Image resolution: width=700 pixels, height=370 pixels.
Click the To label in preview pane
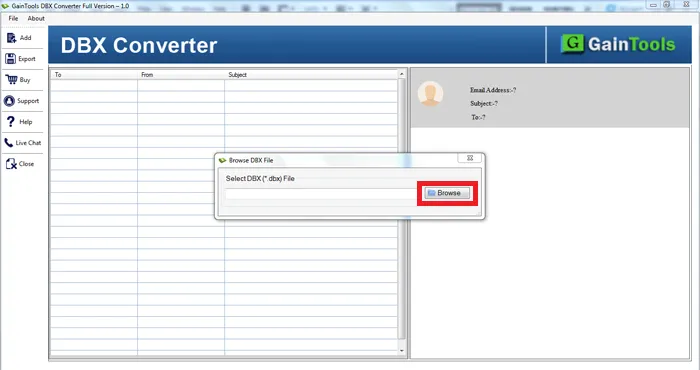tap(478, 117)
